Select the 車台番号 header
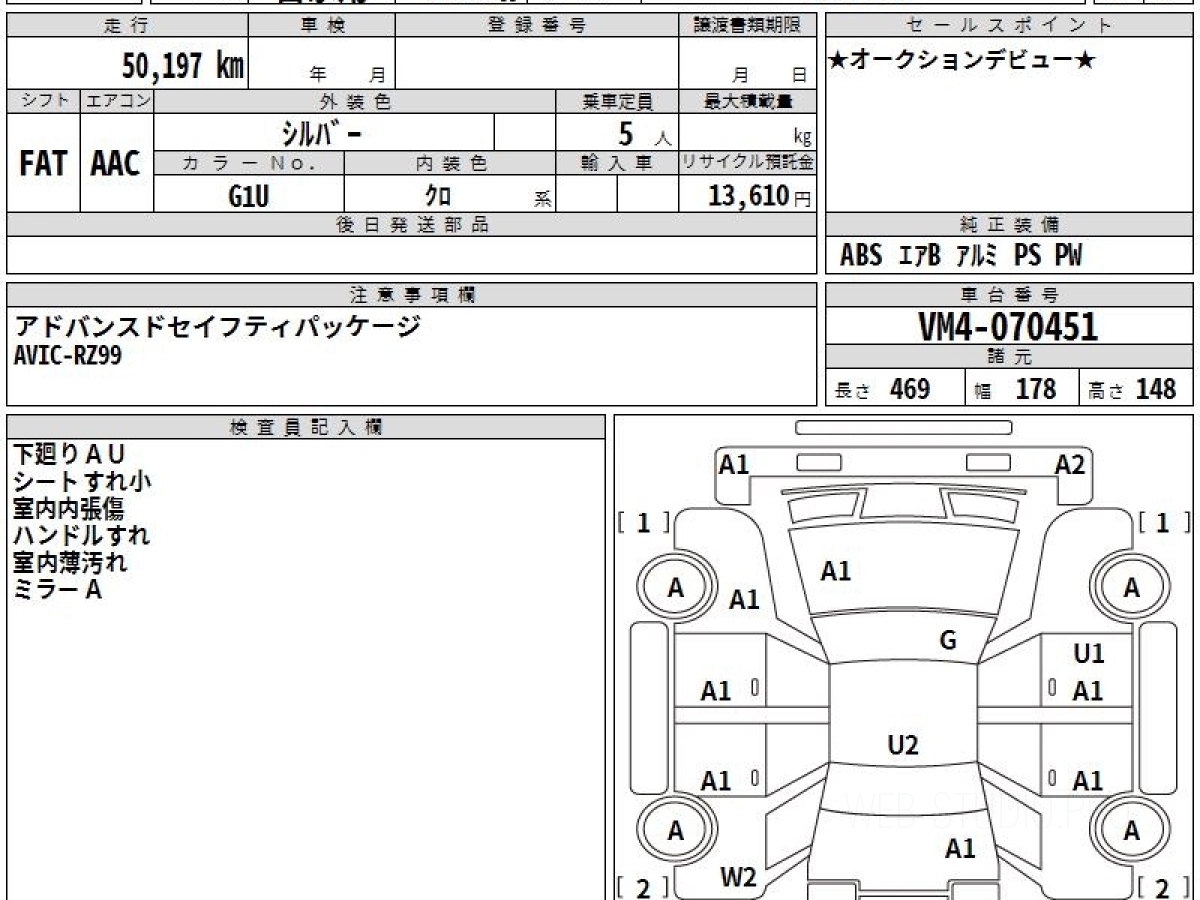Image resolution: width=1200 pixels, height=900 pixels. [x=1010, y=295]
